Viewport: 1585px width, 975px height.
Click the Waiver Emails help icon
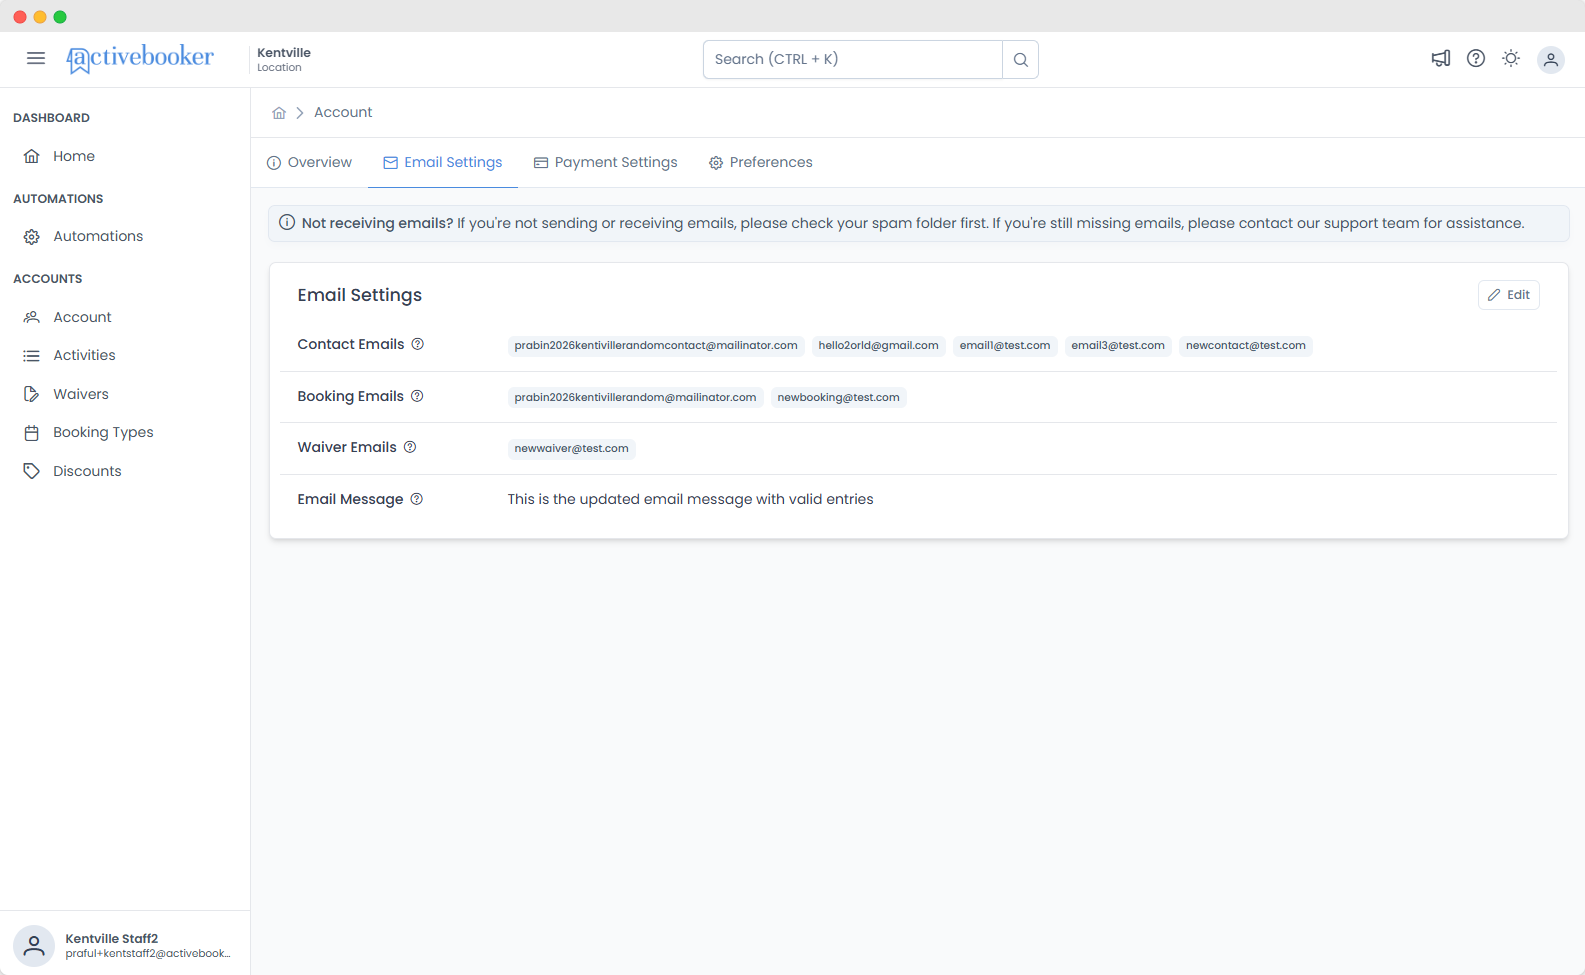[x=410, y=447]
